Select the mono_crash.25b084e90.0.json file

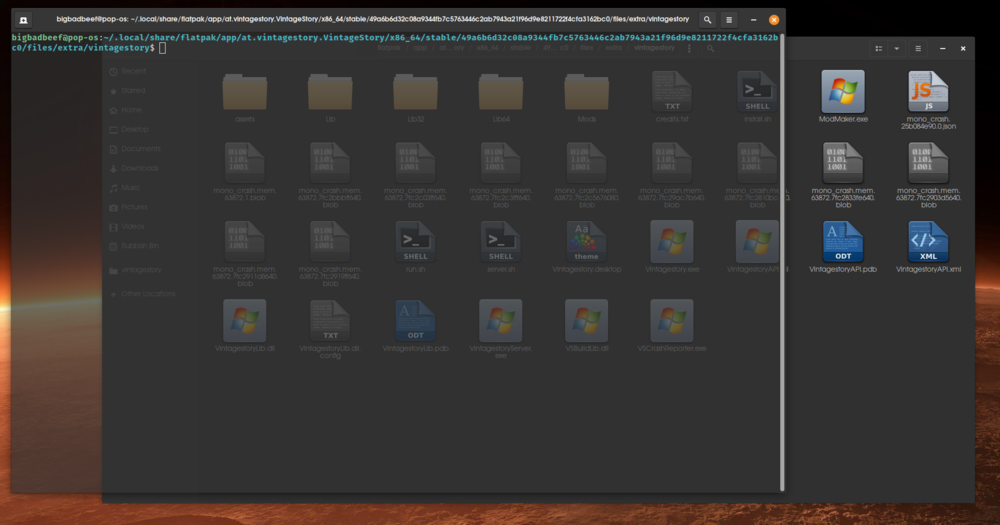tap(928, 92)
